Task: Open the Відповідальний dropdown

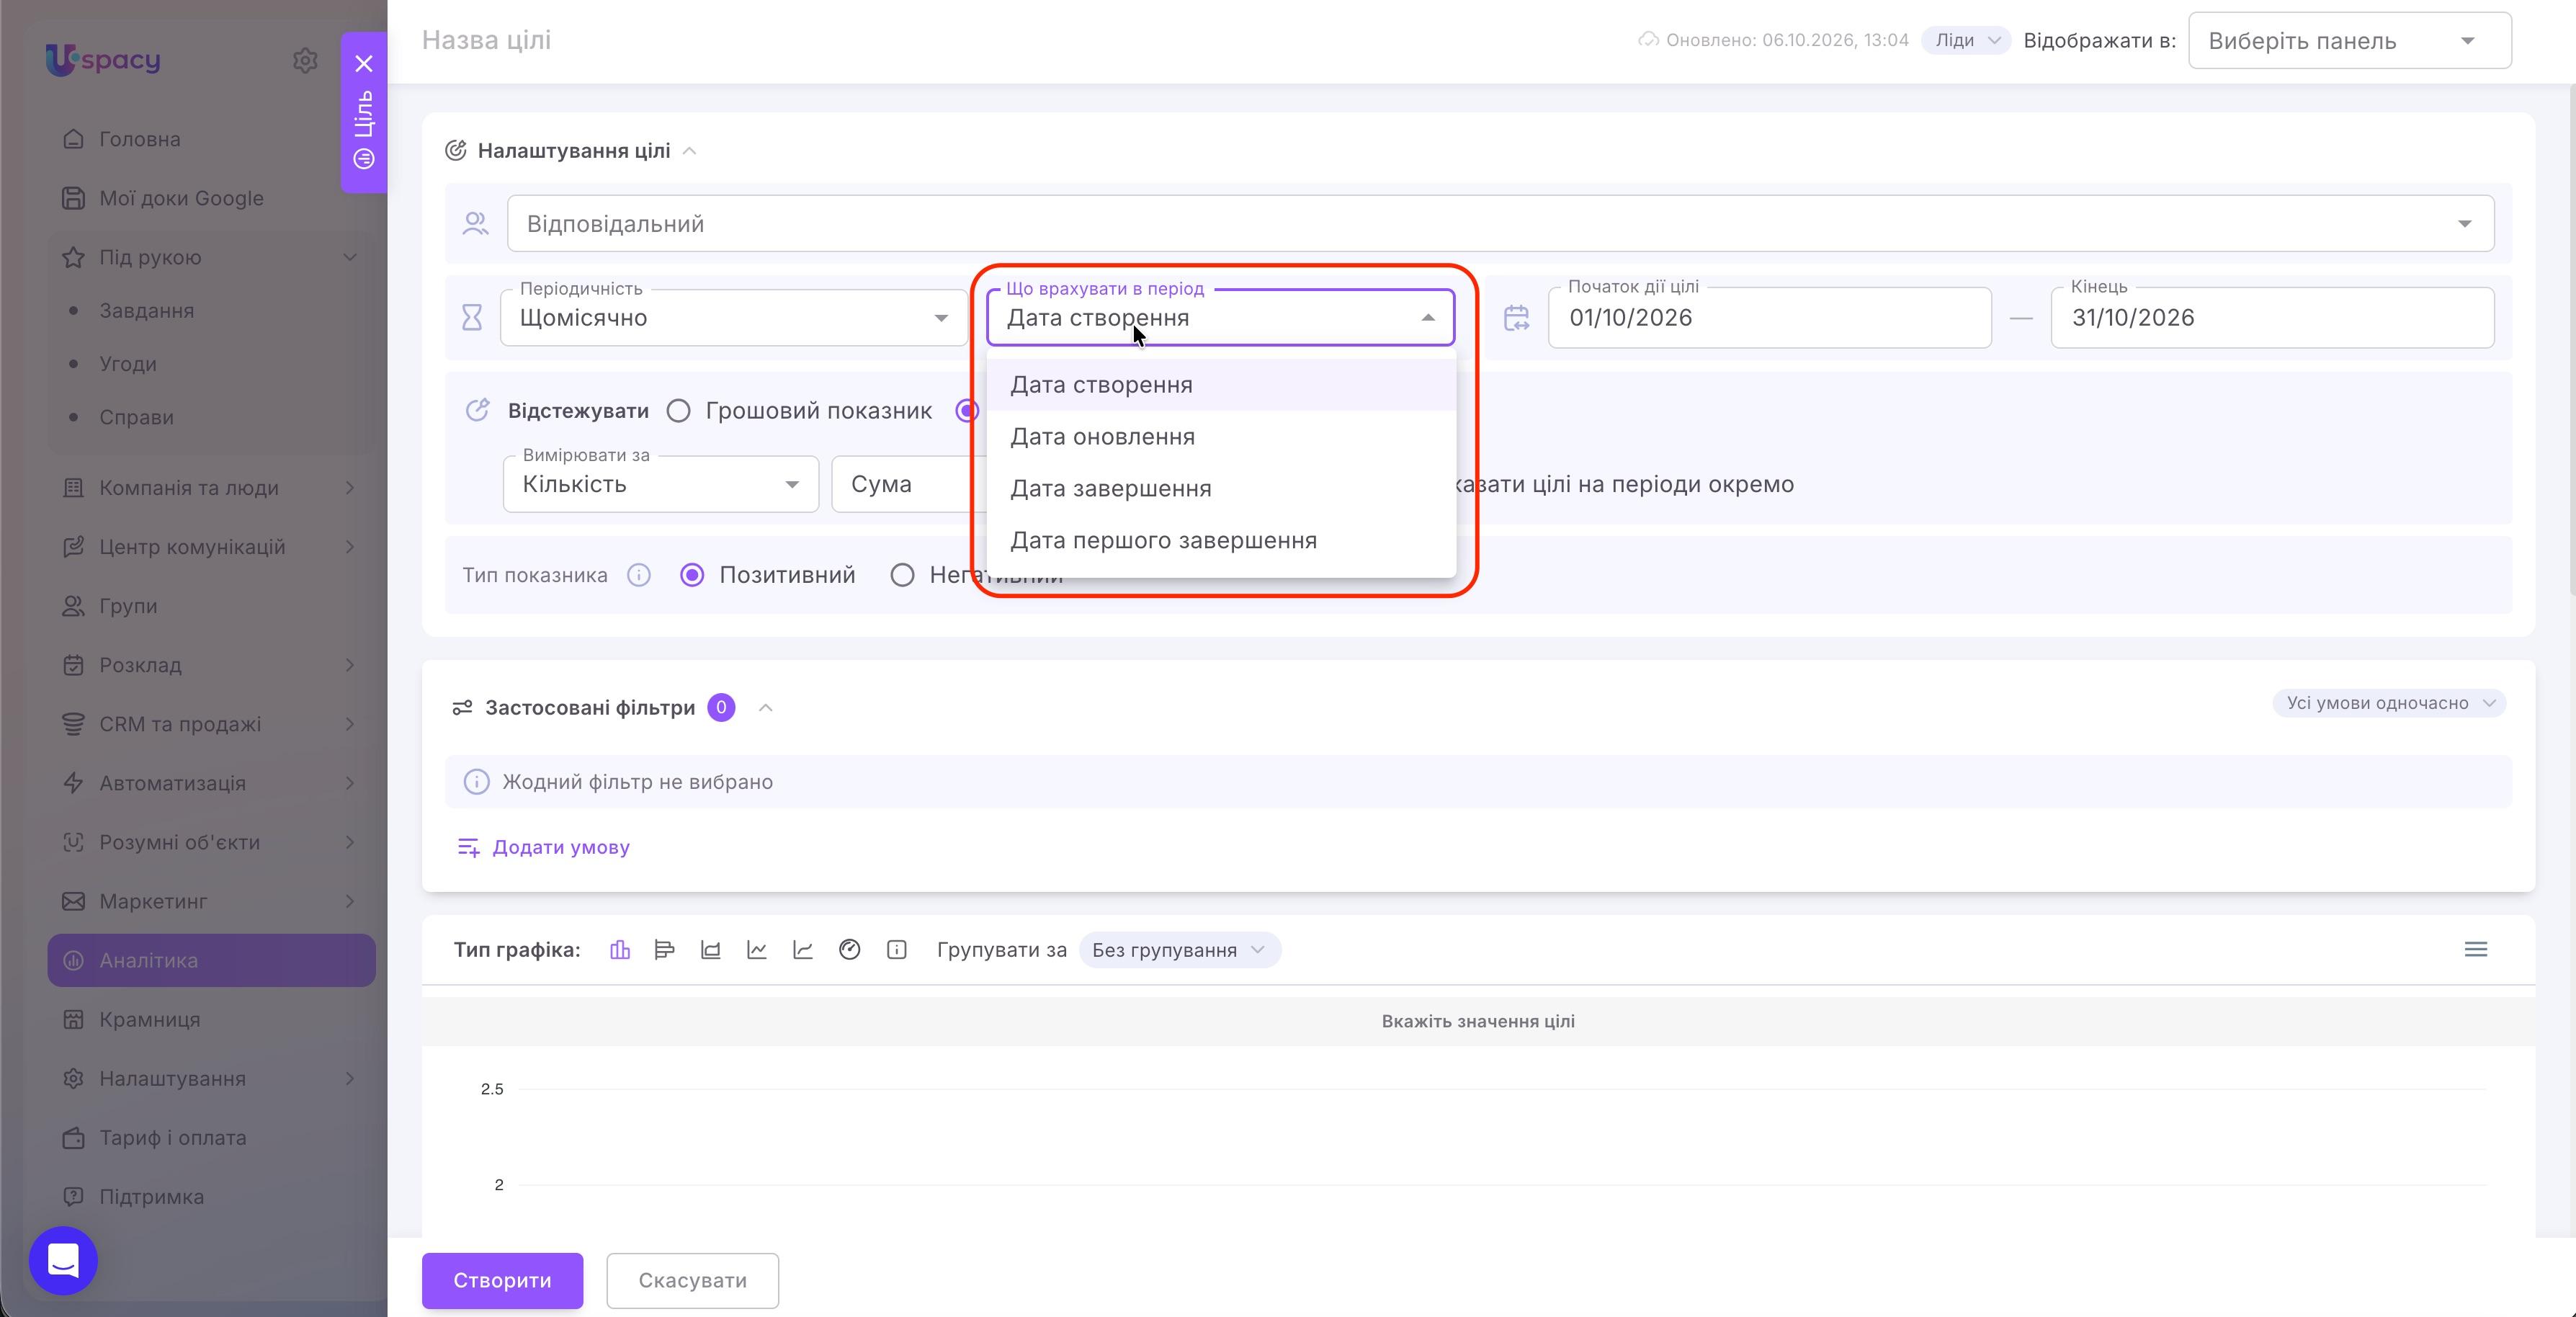Action: coord(1500,224)
